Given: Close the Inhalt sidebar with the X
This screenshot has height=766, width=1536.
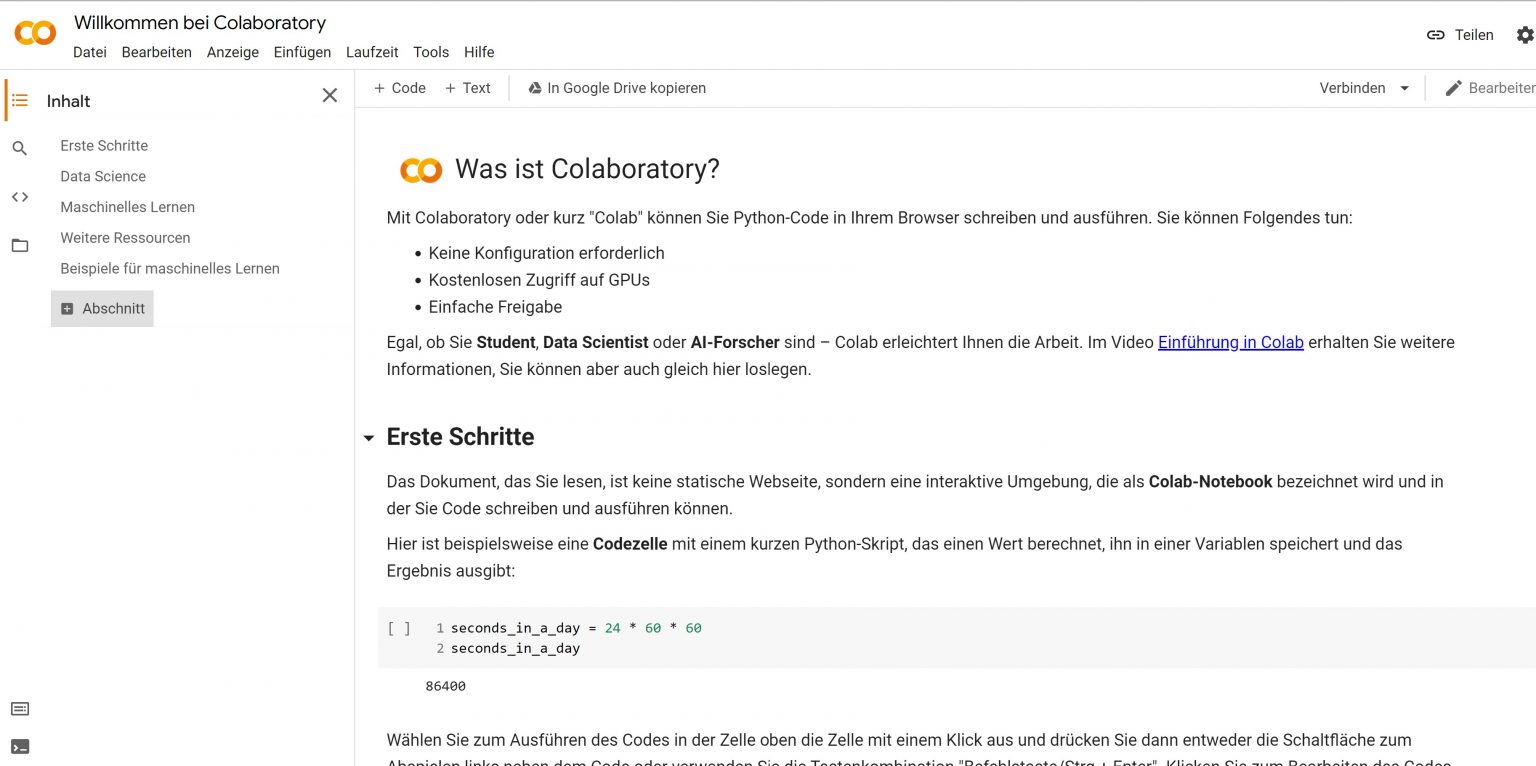Looking at the screenshot, I should coord(330,95).
